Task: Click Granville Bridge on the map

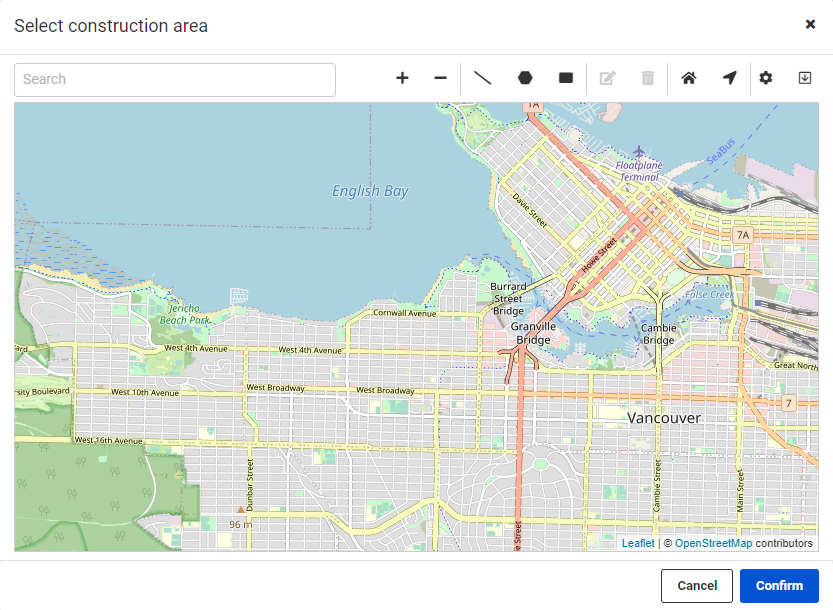Action: click(x=531, y=333)
